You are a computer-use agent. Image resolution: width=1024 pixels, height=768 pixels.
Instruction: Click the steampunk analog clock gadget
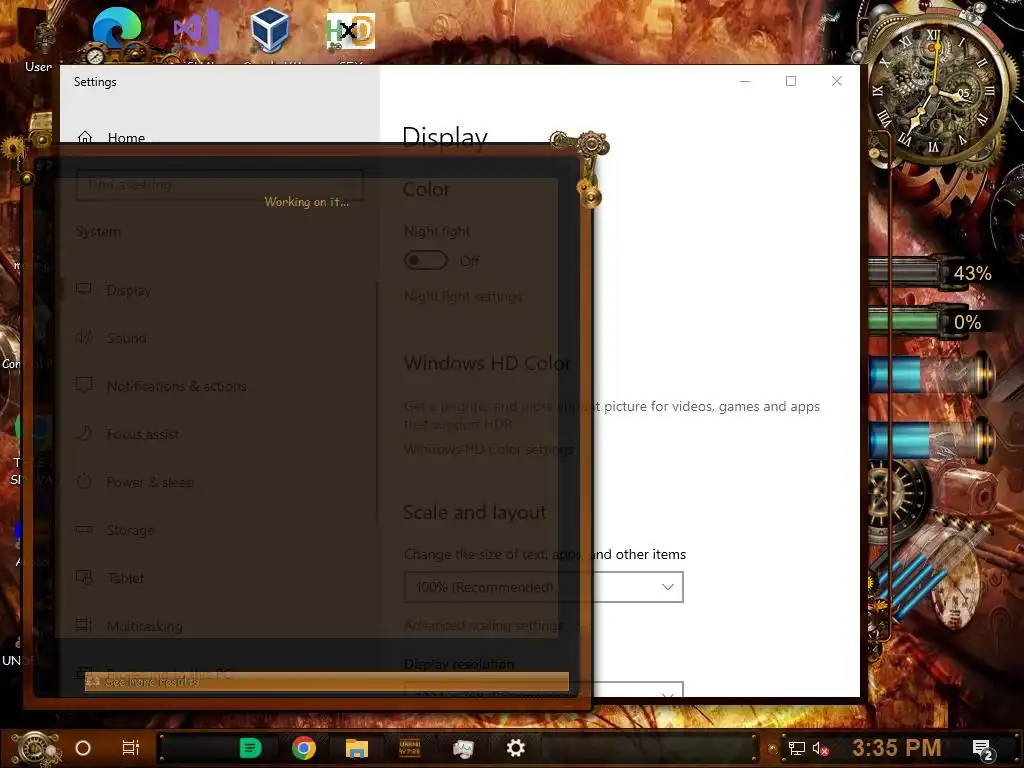click(x=935, y=89)
